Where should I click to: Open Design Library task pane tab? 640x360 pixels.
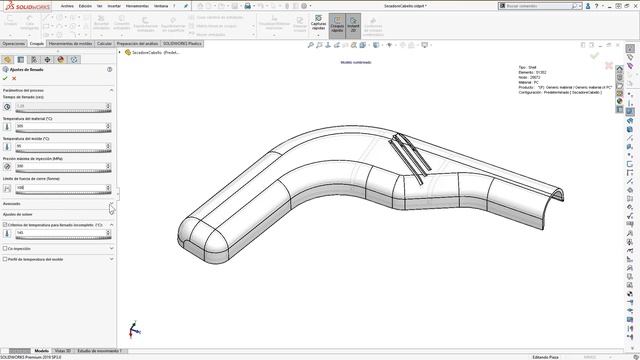[620, 77]
